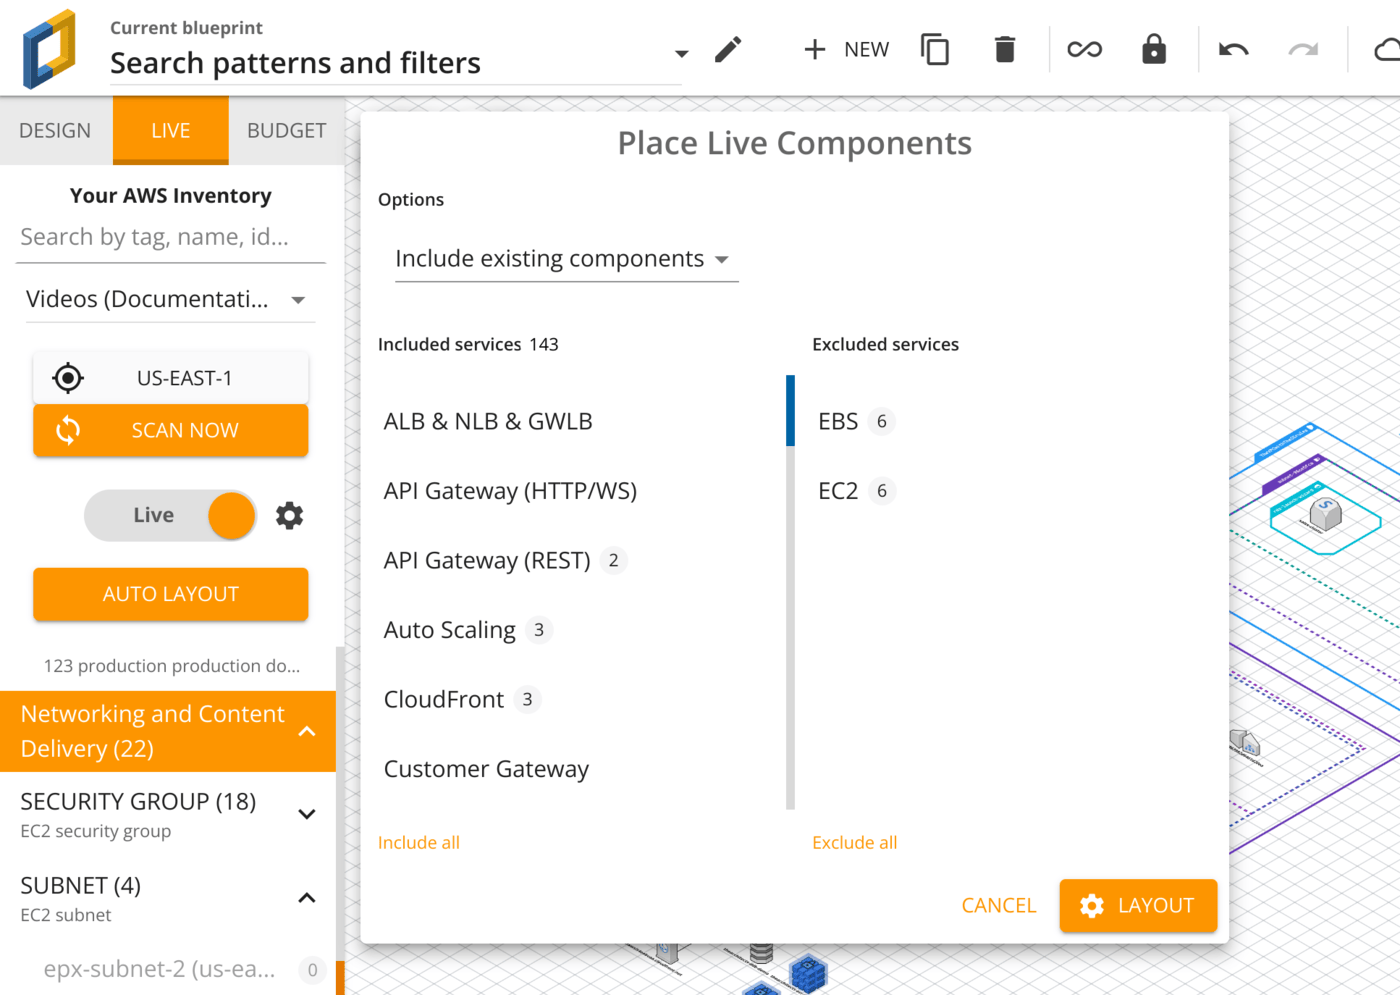Edit blueprint name with pencil icon

pos(728,49)
